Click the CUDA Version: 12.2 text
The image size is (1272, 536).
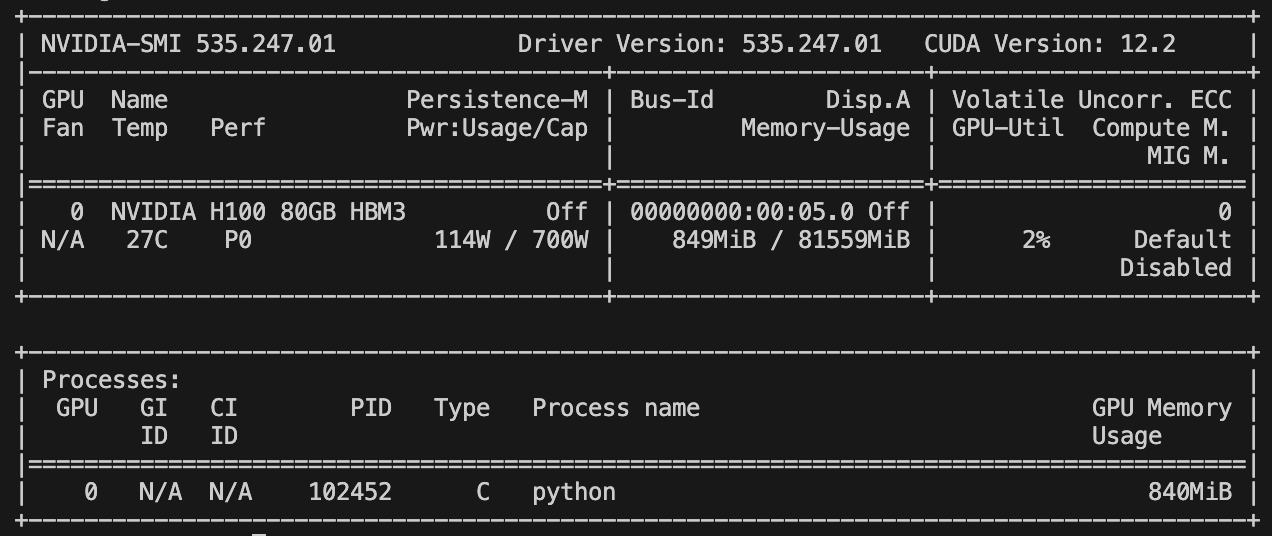(1050, 44)
